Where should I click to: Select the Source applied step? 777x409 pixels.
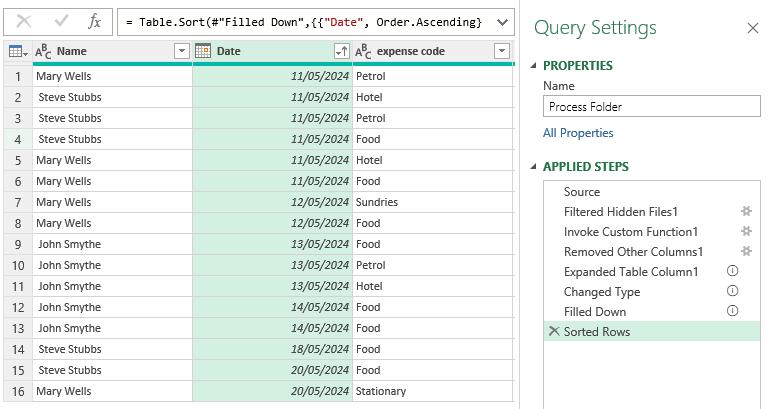coord(652,192)
